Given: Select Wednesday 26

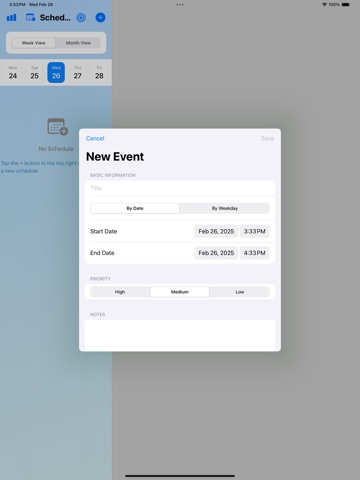Looking at the screenshot, I should [56, 73].
